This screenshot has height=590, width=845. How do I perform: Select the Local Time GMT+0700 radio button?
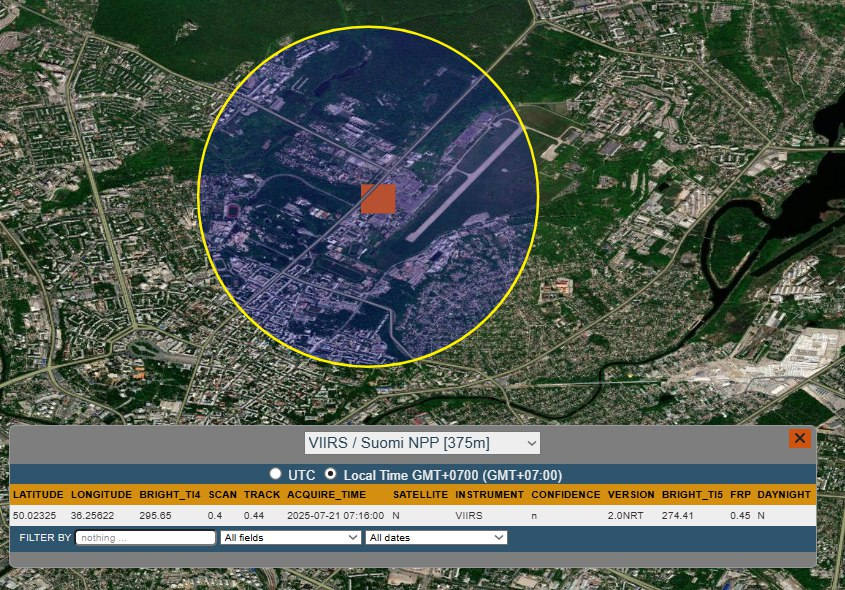click(330, 474)
